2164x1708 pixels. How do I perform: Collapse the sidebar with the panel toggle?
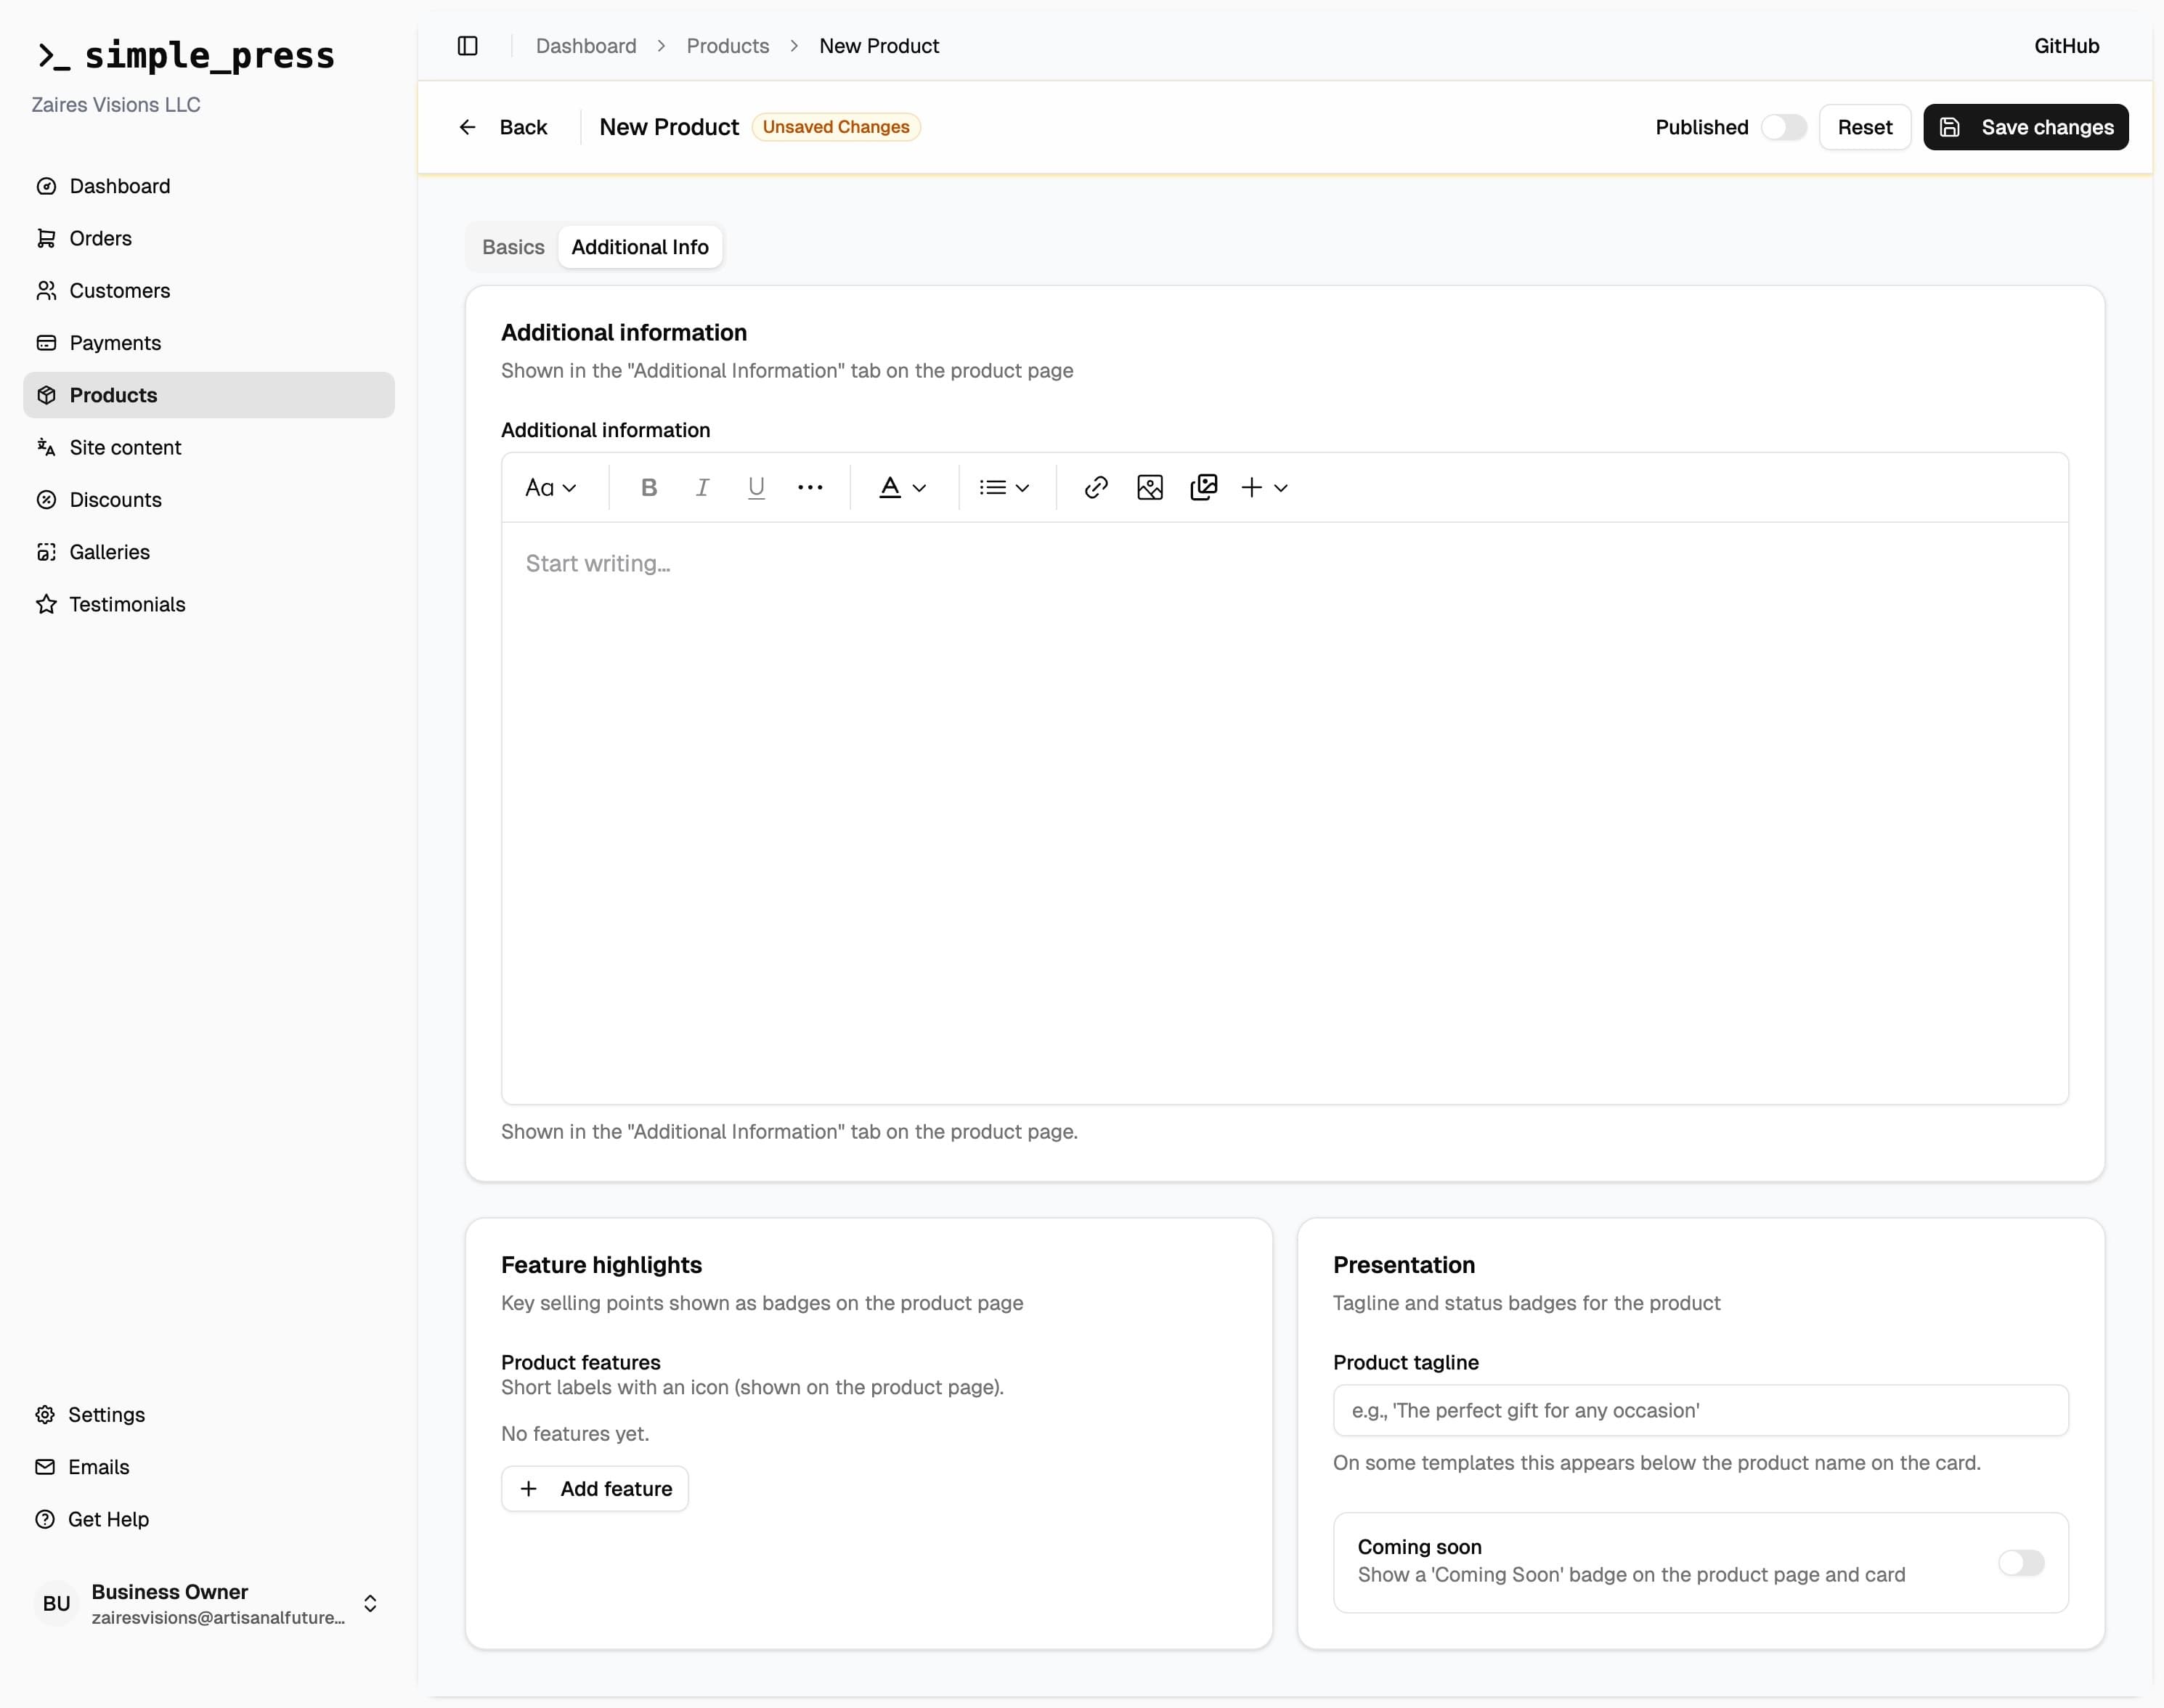click(x=467, y=45)
